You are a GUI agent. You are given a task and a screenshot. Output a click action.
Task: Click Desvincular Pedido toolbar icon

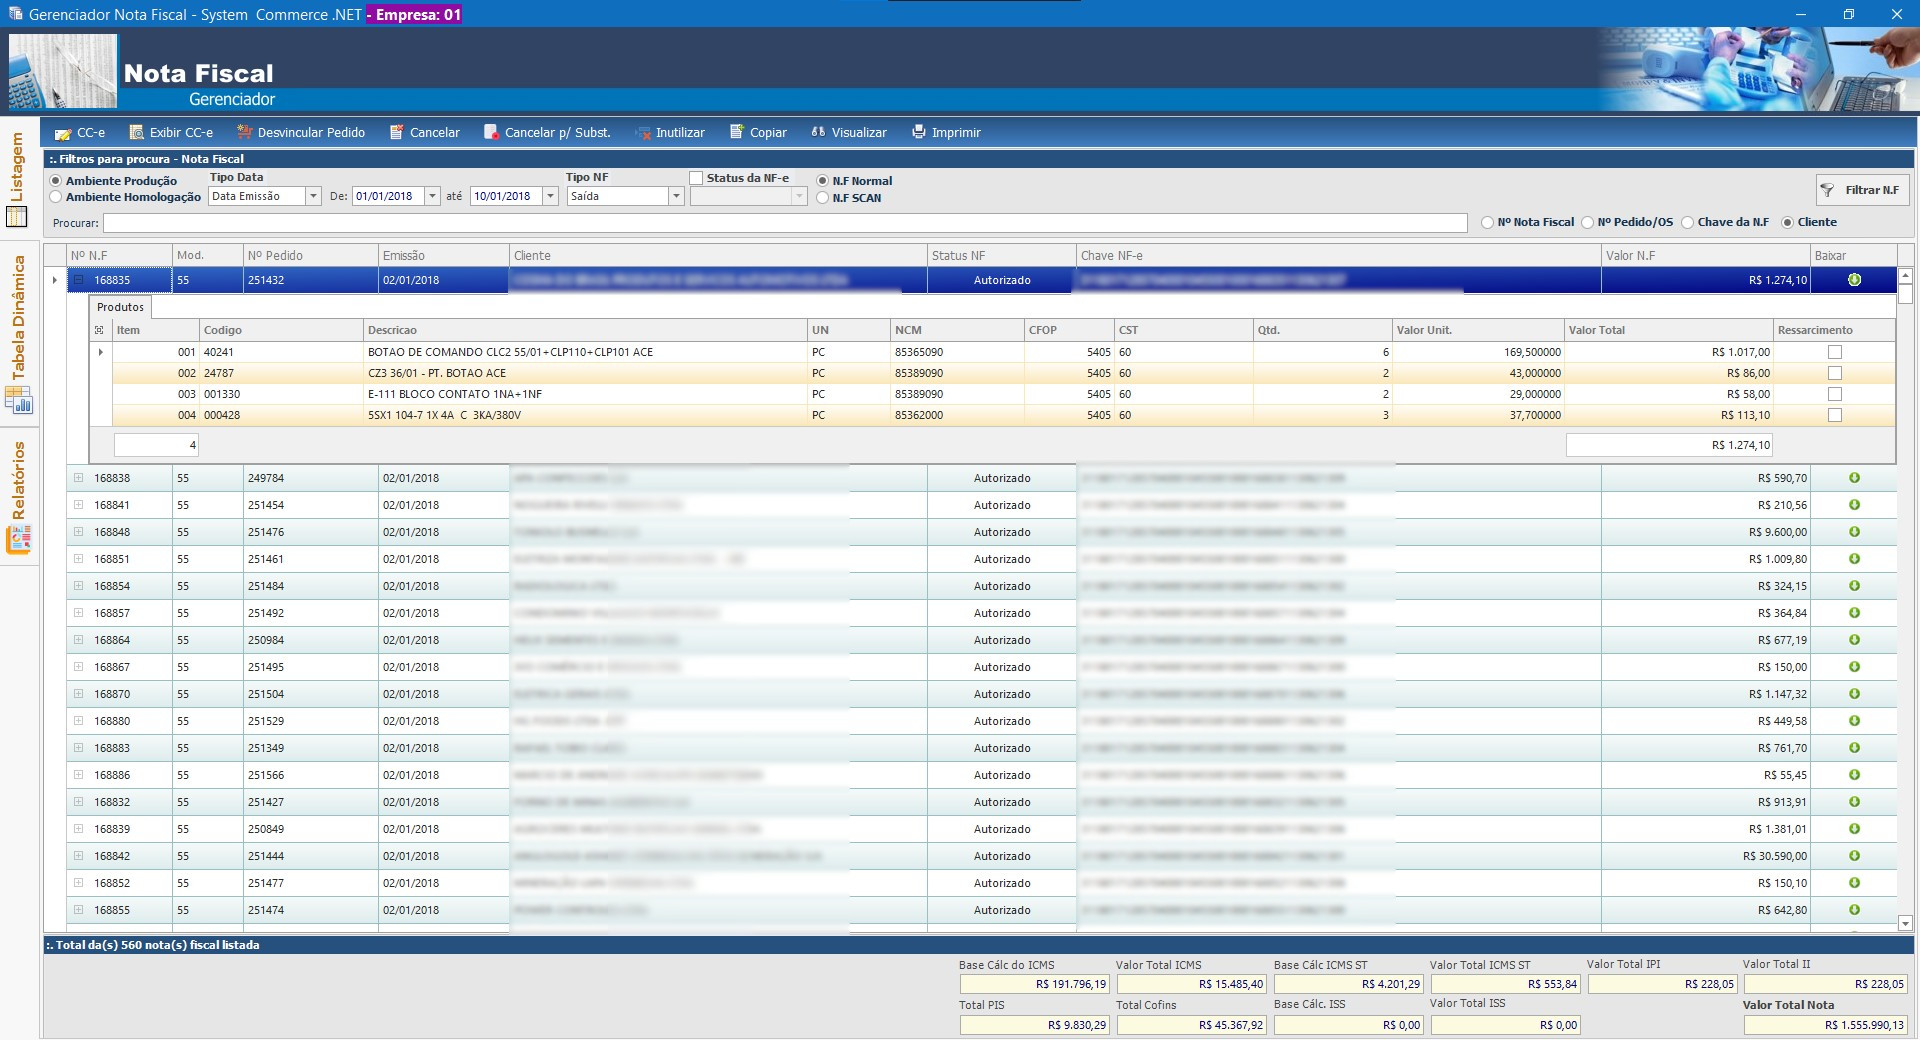[x=244, y=133]
